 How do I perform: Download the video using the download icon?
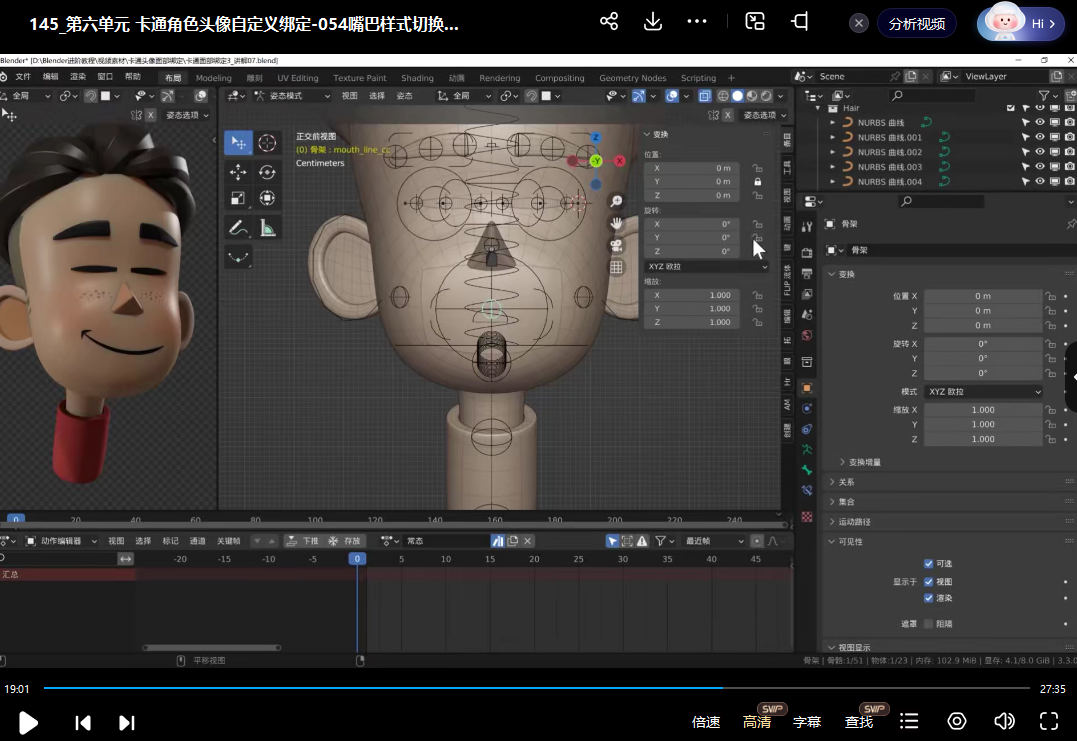click(x=652, y=22)
